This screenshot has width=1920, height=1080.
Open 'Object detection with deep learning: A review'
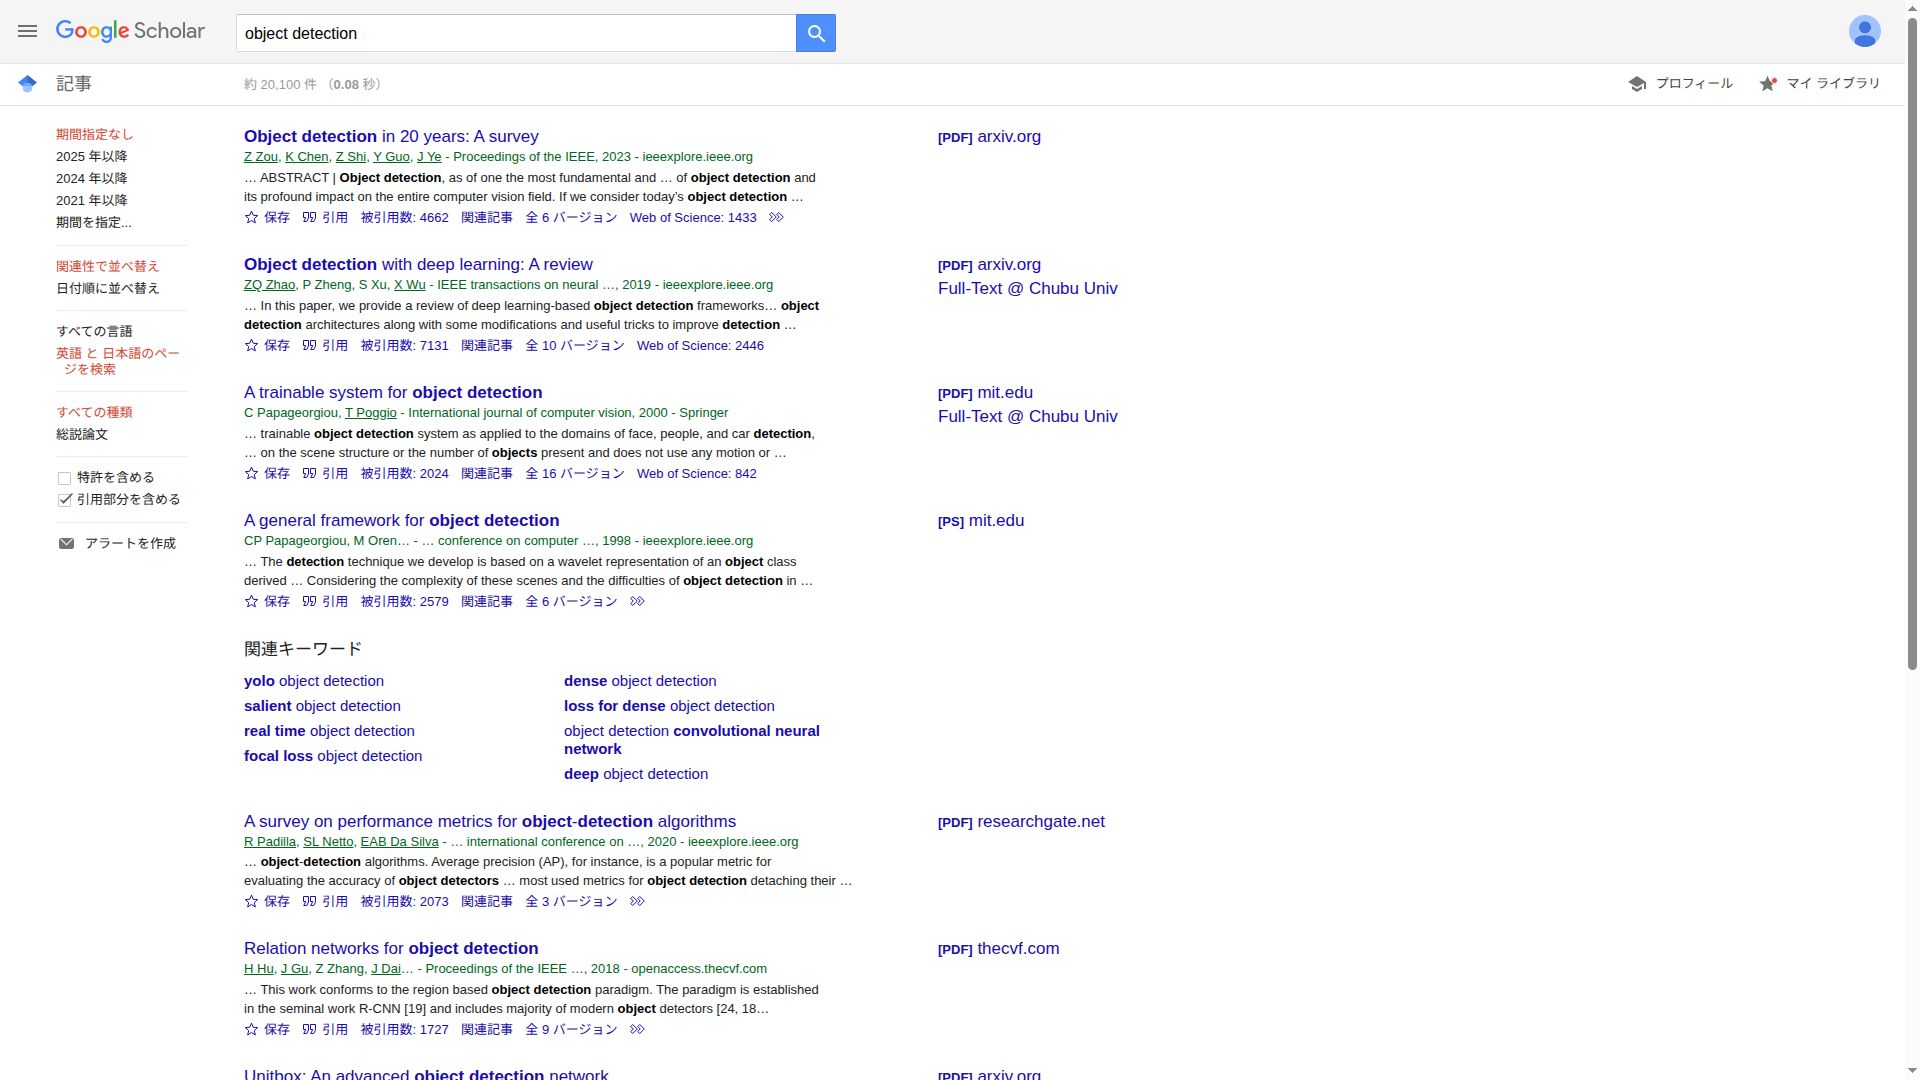click(418, 264)
